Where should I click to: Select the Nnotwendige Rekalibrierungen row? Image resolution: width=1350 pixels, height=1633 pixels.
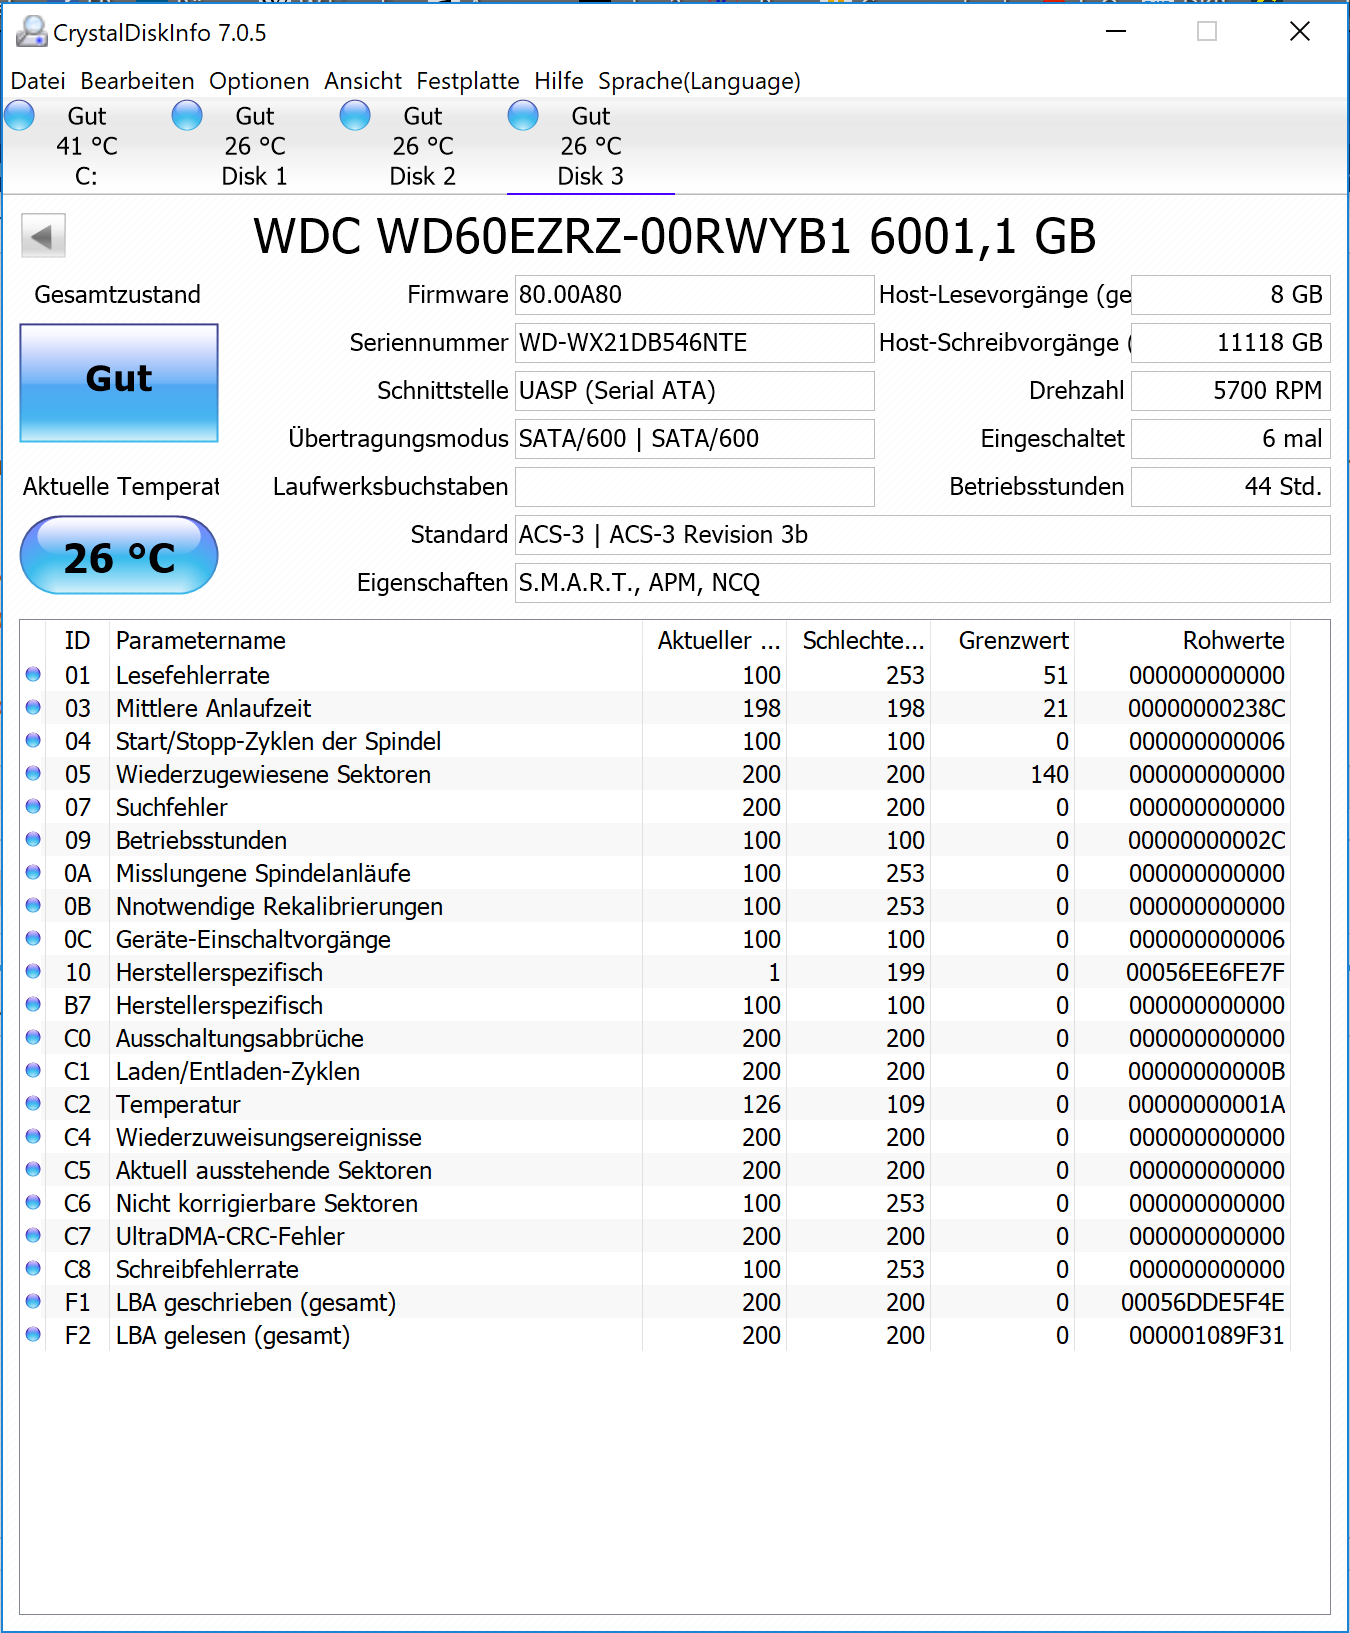[x=655, y=906]
